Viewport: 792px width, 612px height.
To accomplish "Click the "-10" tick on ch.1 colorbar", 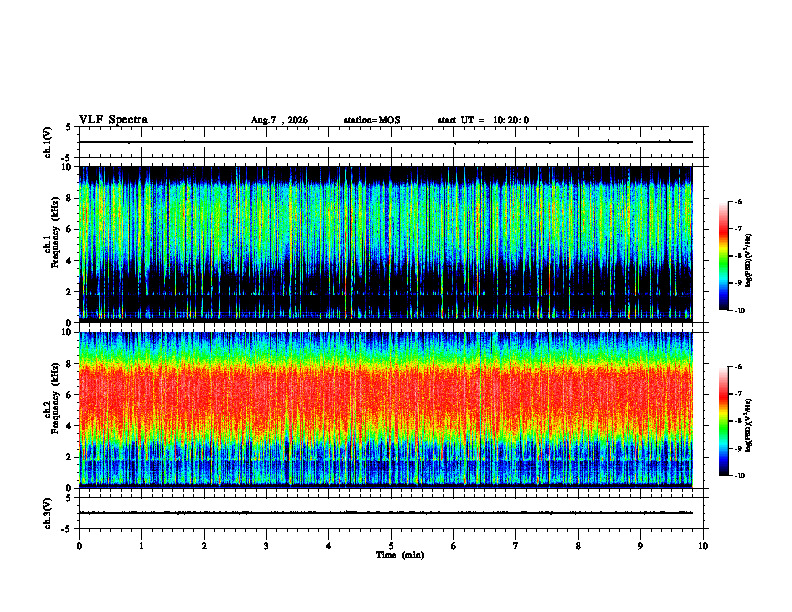I will (740, 311).
